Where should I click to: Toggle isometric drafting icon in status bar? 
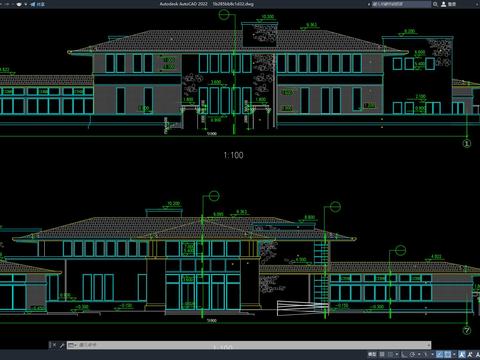coord(425,354)
